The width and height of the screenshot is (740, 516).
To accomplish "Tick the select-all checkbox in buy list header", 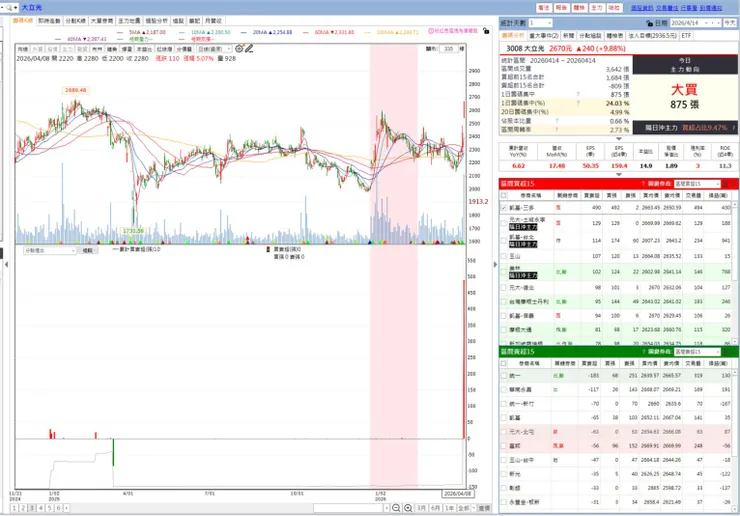I will pos(504,195).
